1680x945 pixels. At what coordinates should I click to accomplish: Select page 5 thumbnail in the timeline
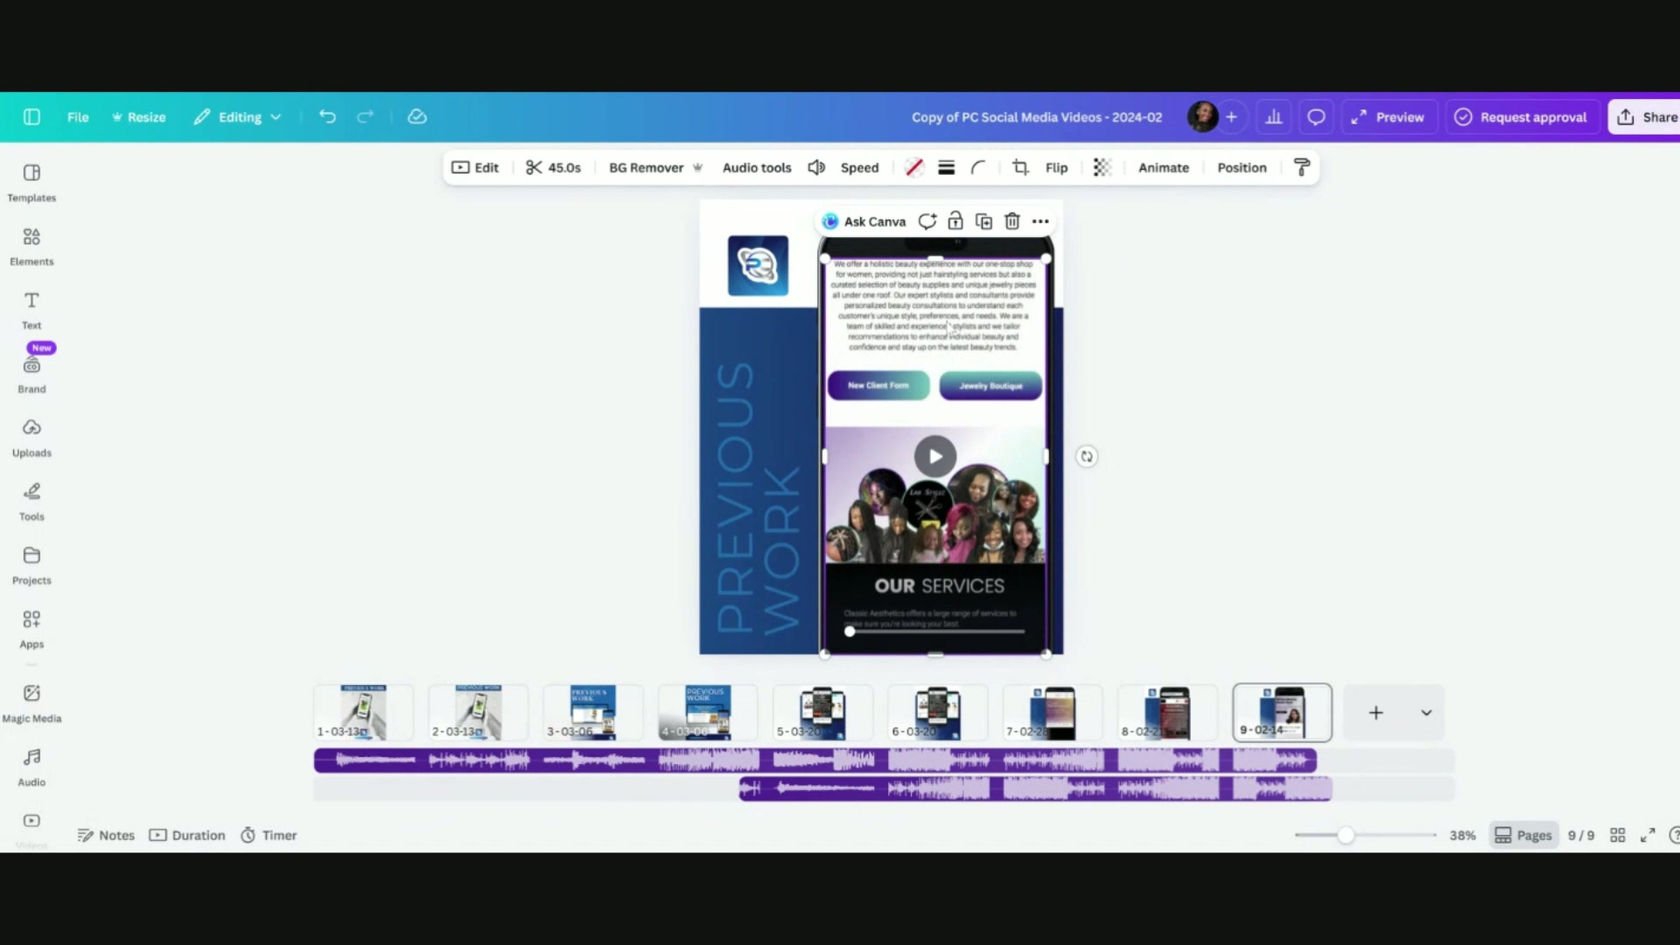823,713
